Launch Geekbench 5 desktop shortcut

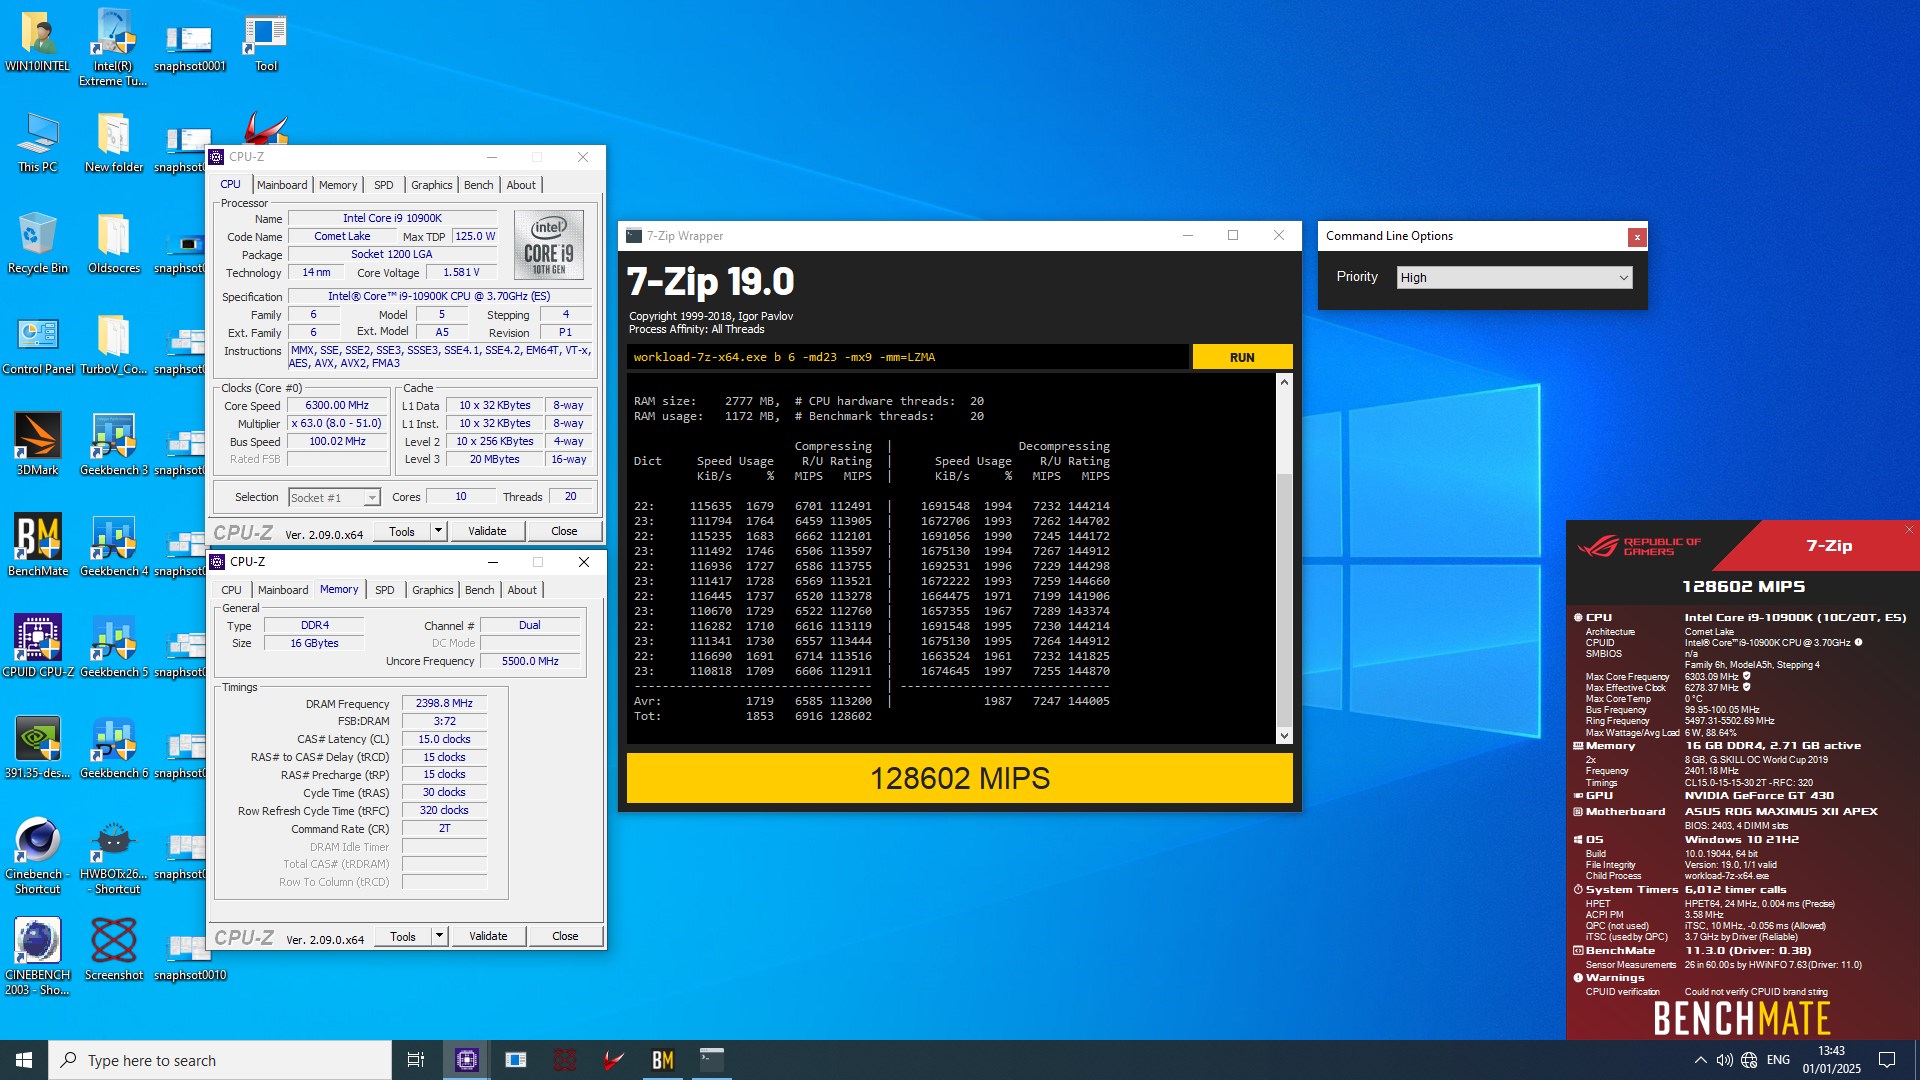[x=113, y=648]
